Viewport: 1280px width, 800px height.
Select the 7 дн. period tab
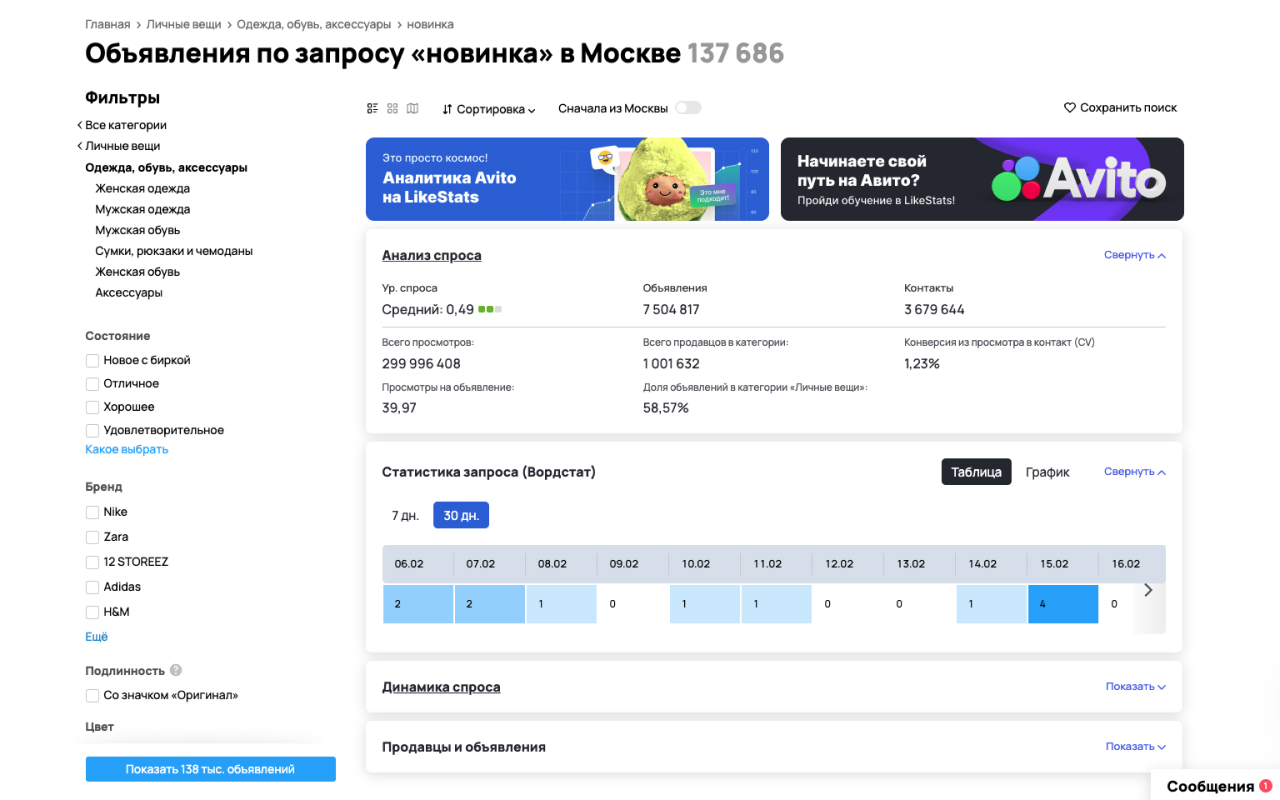pos(404,514)
